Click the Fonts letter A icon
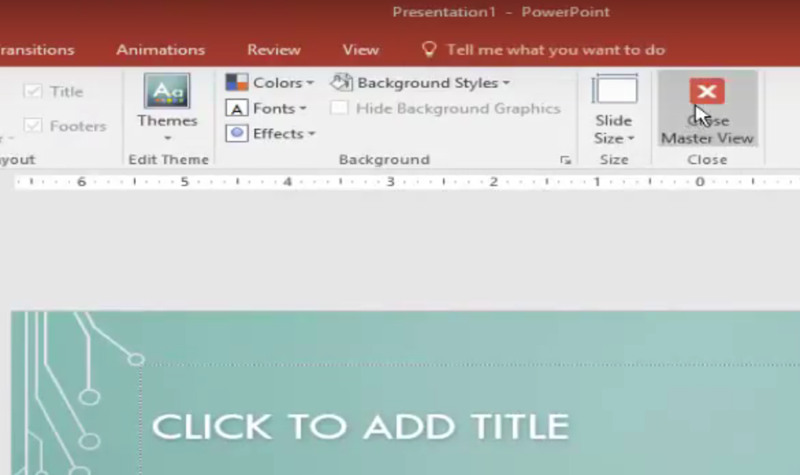800x475 pixels. (237, 108)
